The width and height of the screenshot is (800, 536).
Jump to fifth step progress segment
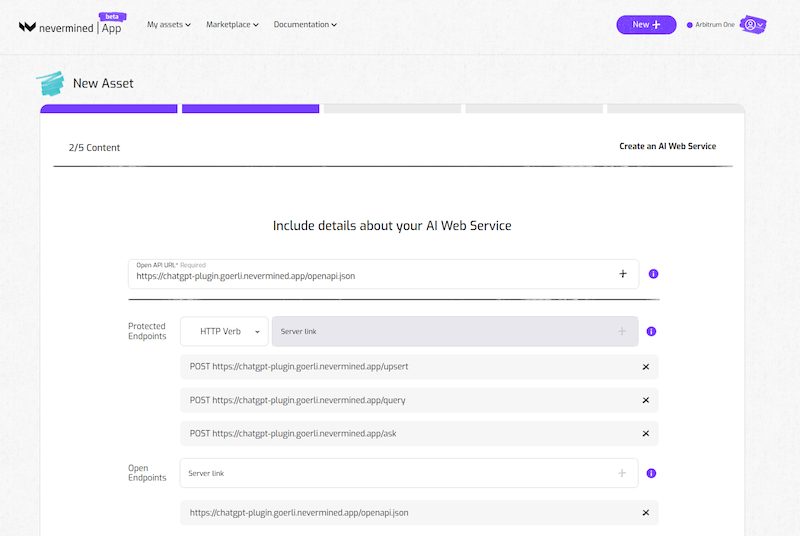point(676,109)
